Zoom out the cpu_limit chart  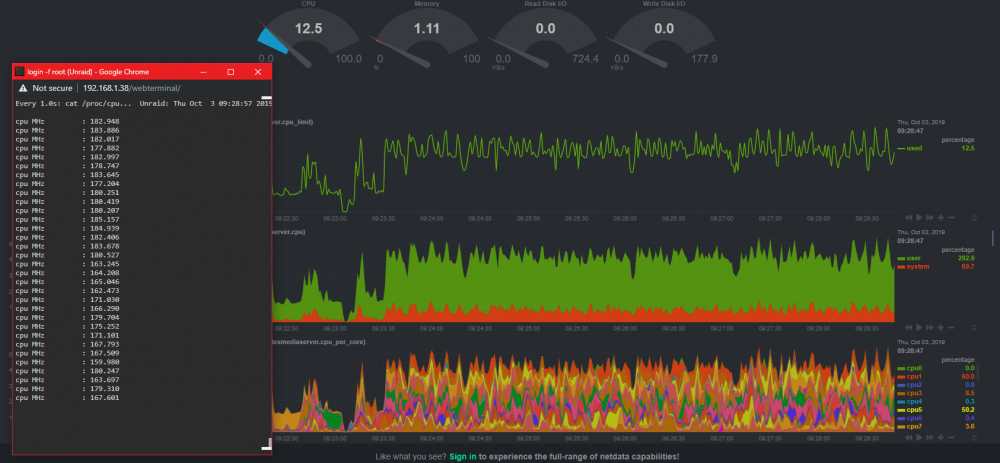pos(951,217)
